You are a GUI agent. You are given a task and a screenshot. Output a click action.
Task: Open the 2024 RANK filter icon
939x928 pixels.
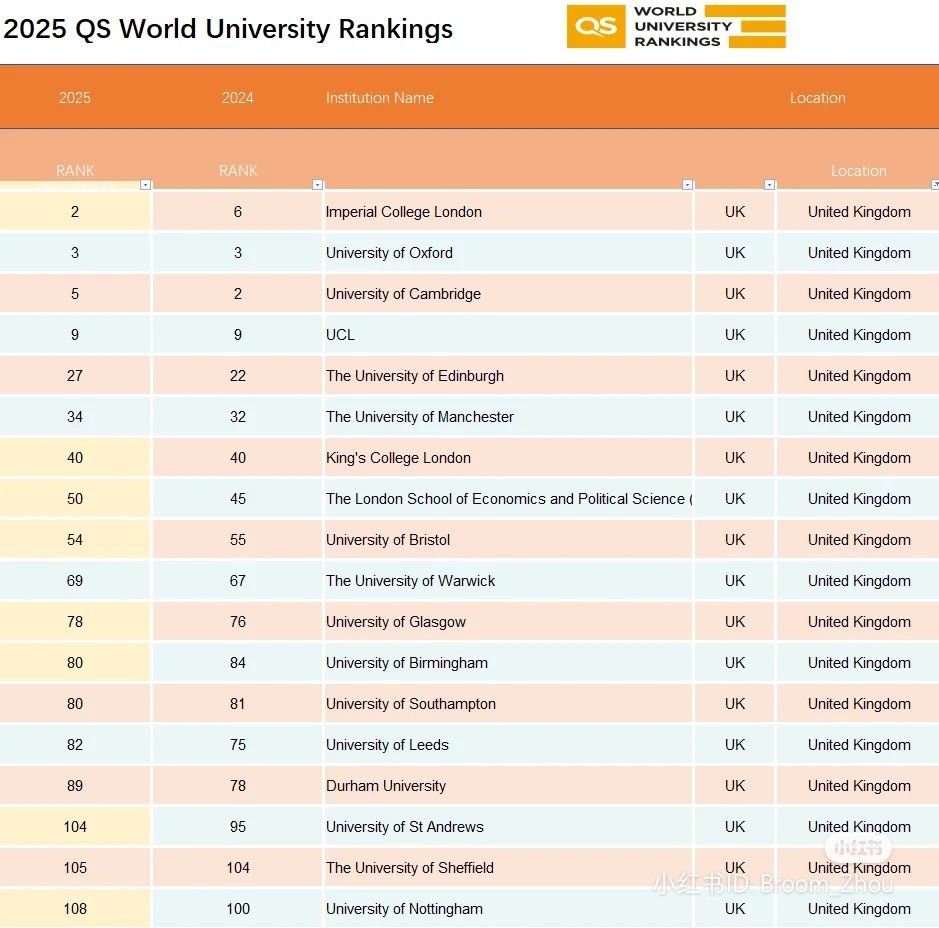318,184
